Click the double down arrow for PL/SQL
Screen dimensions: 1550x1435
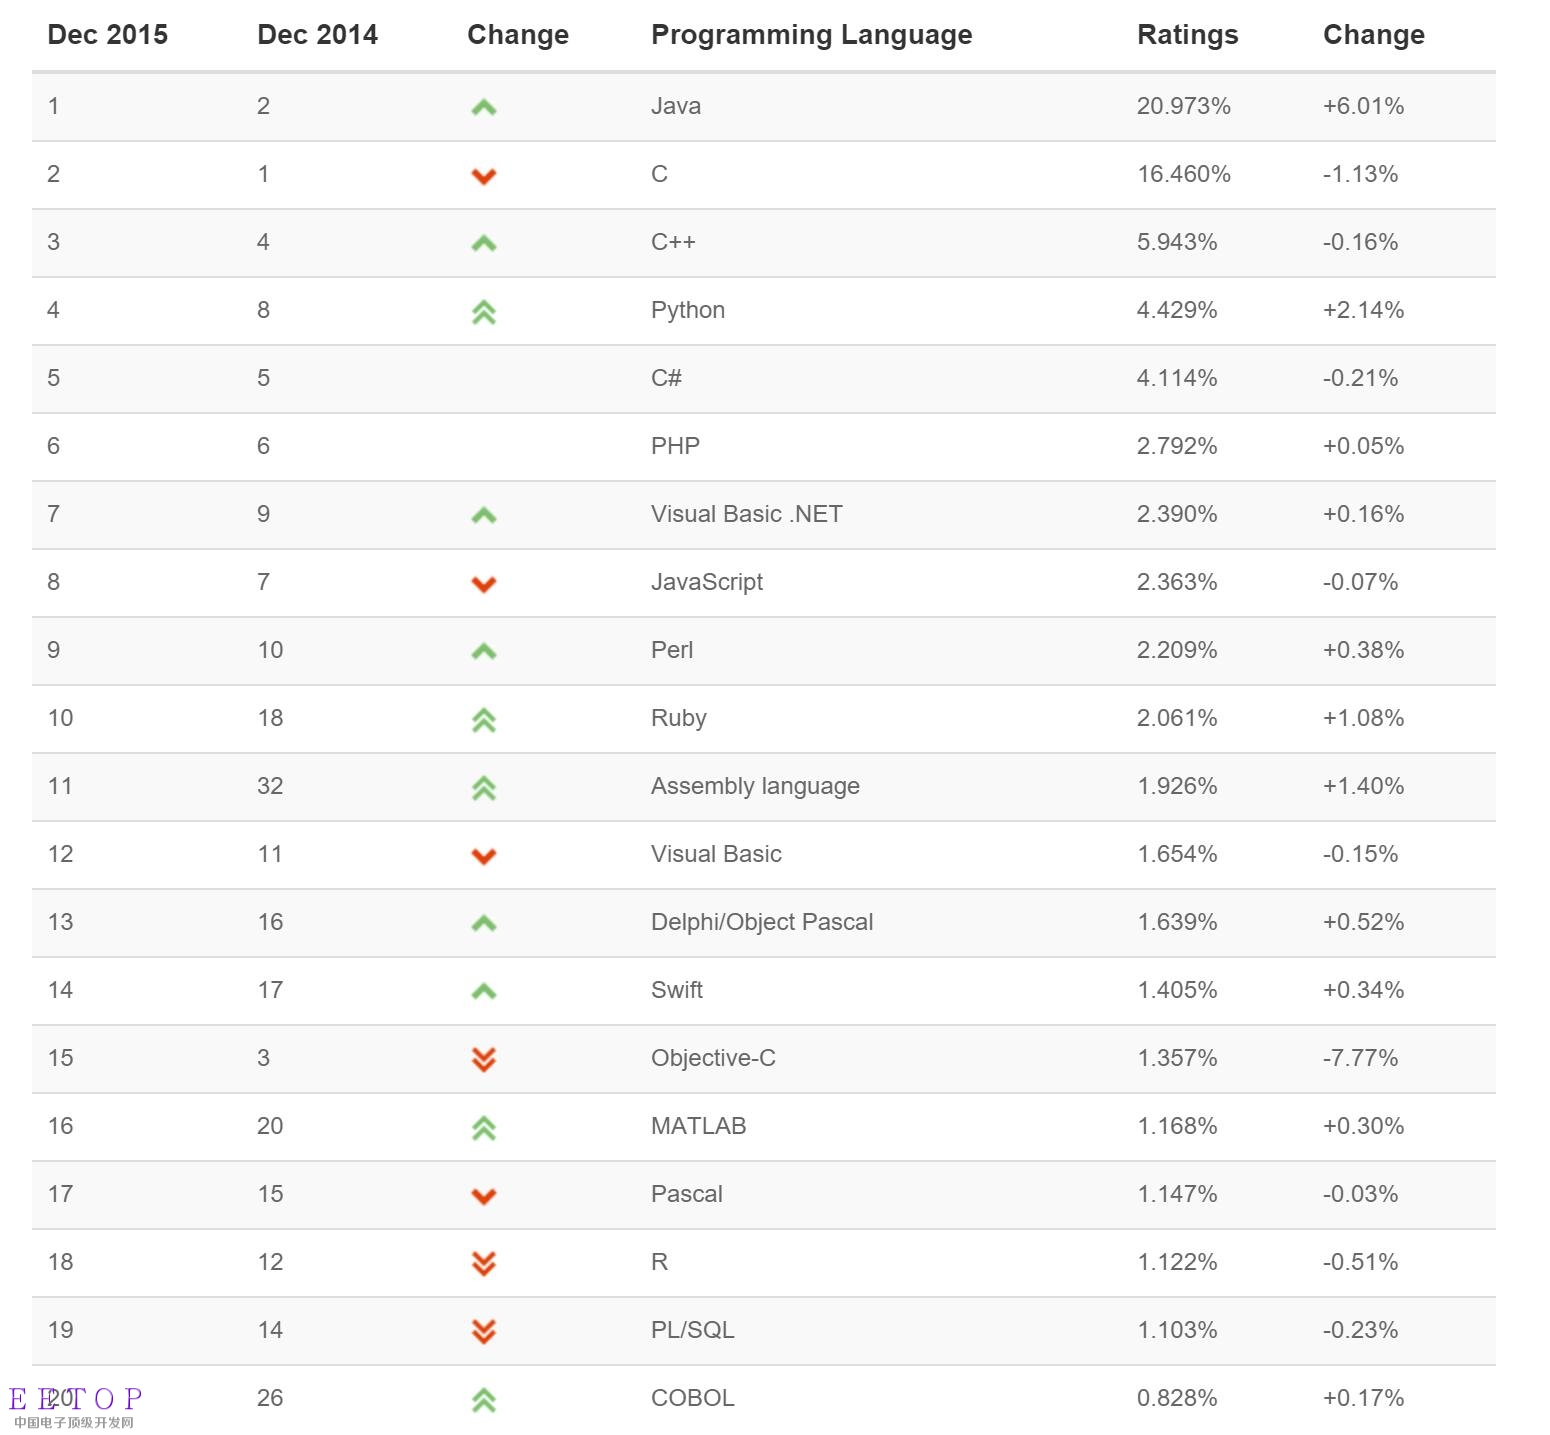pos(484,1331)
